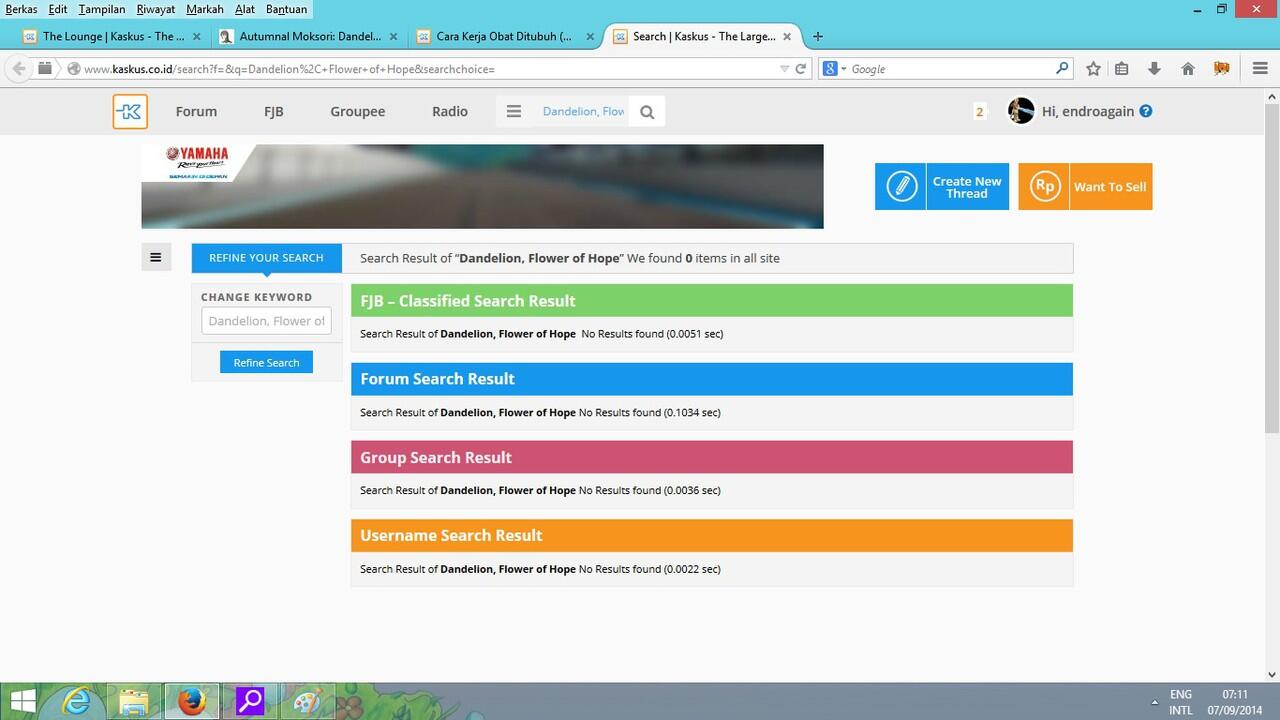1280x720 pixels.
Task: Open the help question mark icon
Action: click(1146, 111)
